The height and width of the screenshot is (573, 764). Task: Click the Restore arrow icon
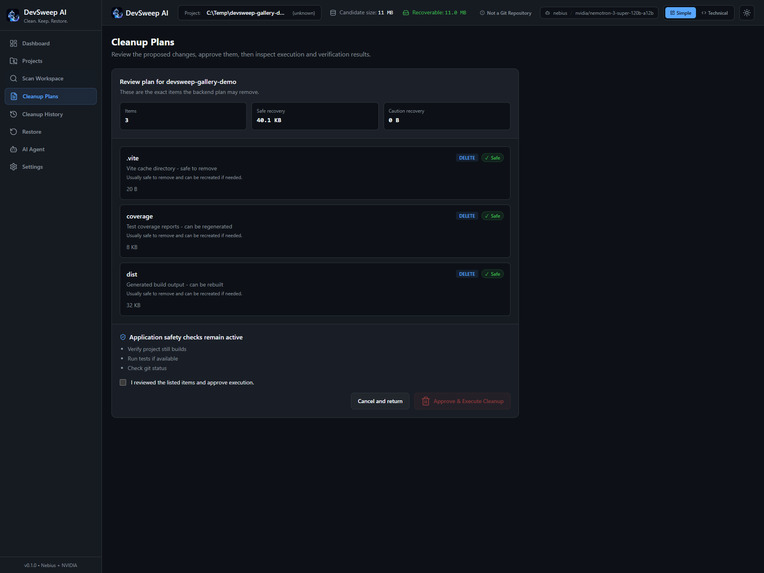14,132
